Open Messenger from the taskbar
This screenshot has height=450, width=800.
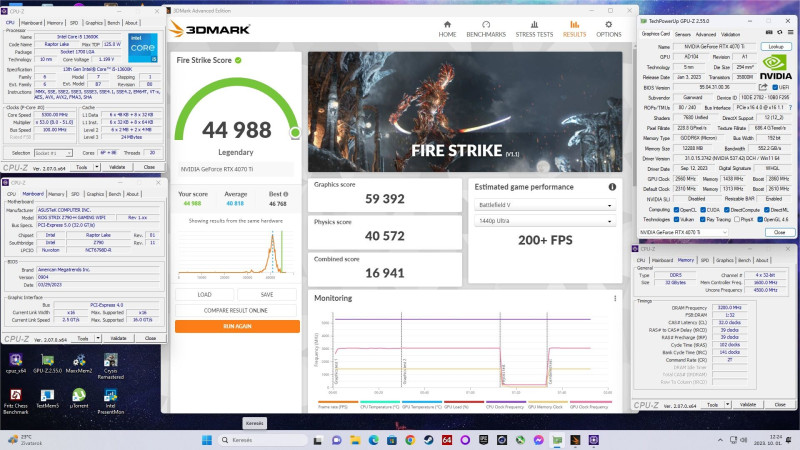539,440
